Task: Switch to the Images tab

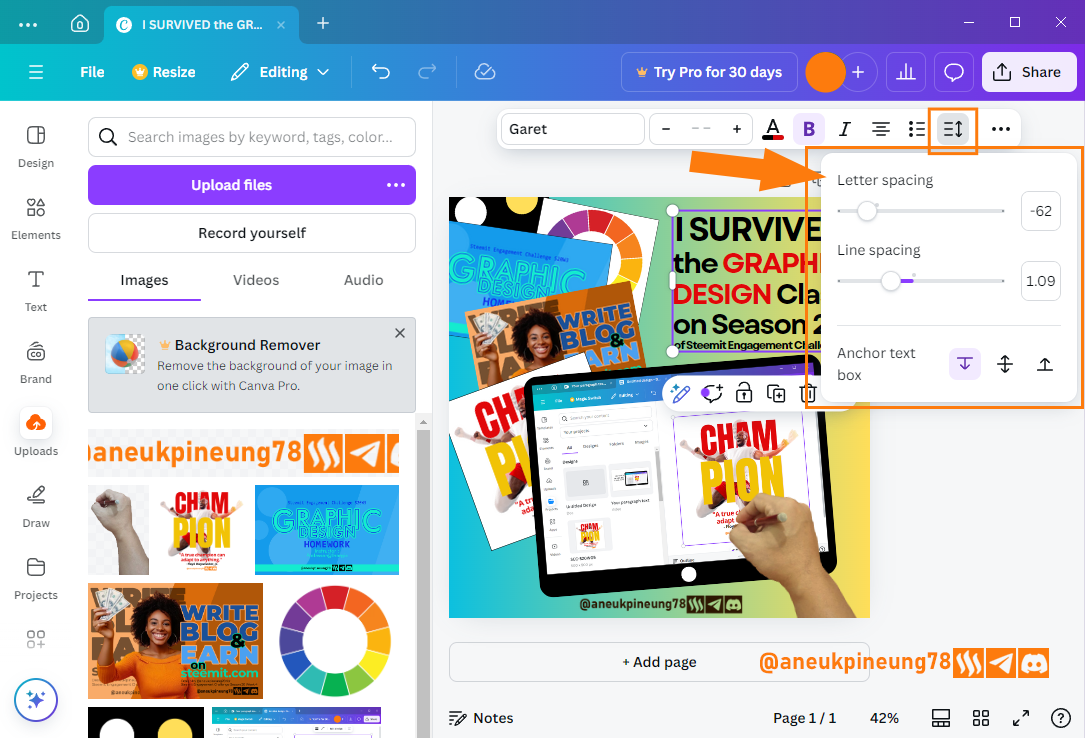Action: [x=144, y=280]
